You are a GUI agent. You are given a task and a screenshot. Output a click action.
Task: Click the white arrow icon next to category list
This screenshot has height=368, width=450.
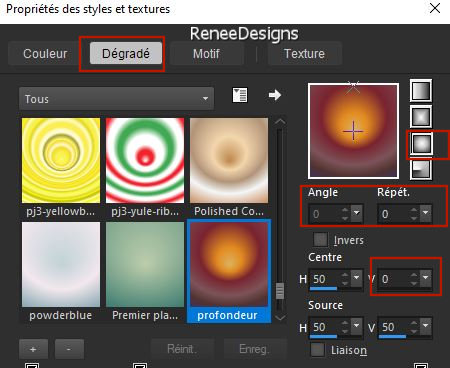(275, 95)
